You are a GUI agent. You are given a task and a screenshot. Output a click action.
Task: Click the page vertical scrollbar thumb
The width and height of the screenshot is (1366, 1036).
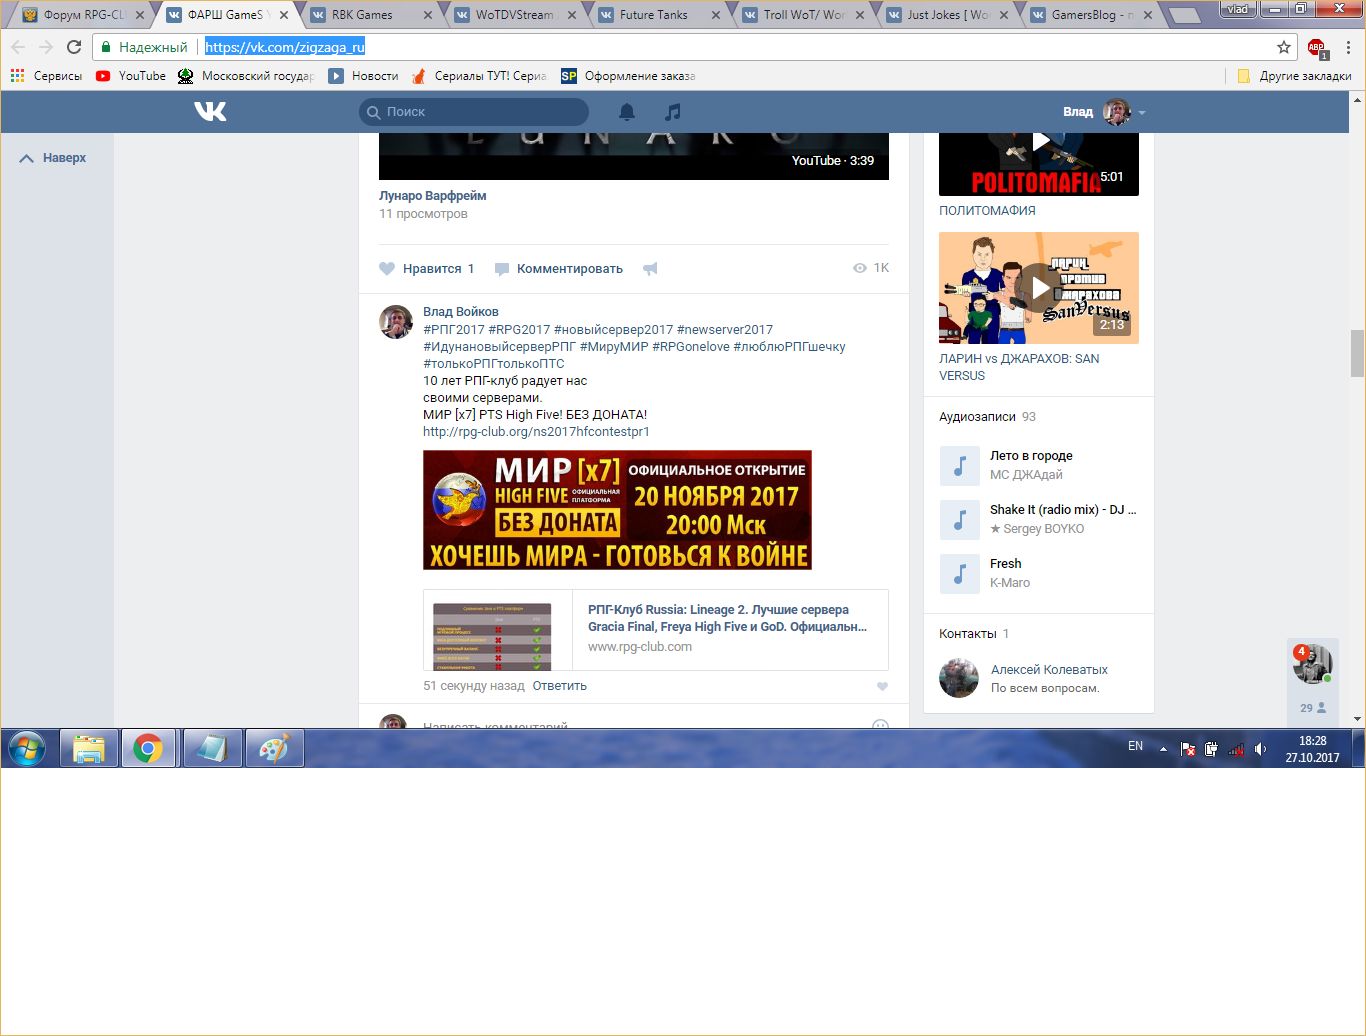click(1357, 354)
